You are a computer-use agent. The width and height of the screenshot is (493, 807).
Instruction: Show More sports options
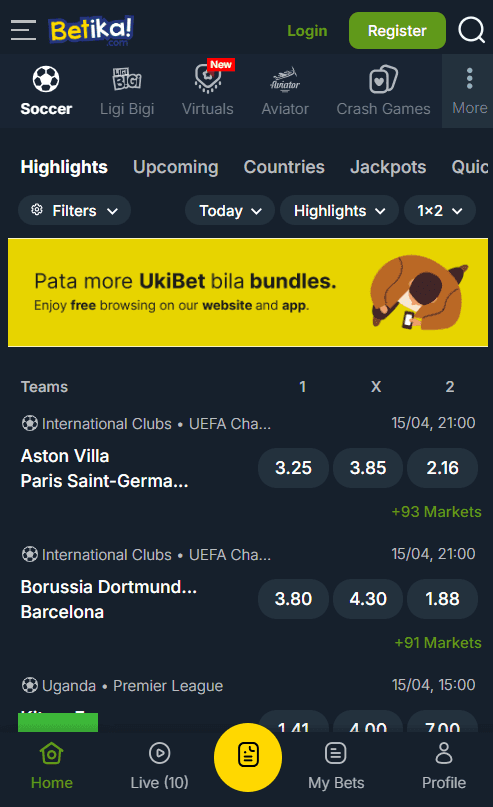(469, 91)
